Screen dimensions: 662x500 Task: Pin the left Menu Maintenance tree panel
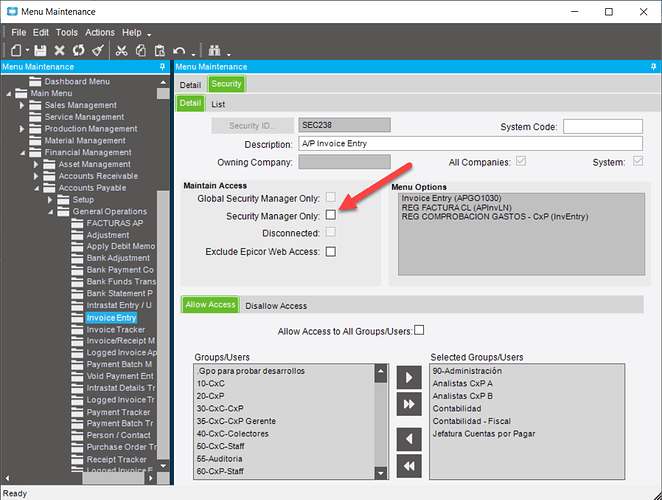coord(163,67)
